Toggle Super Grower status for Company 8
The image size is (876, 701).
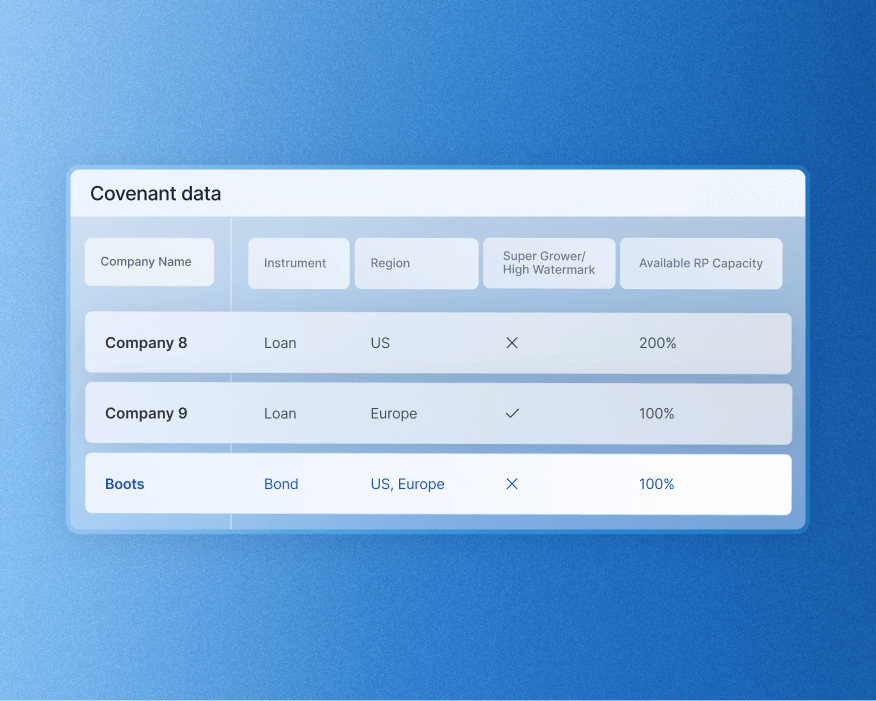pyautogui.click(x=511, y=342)
